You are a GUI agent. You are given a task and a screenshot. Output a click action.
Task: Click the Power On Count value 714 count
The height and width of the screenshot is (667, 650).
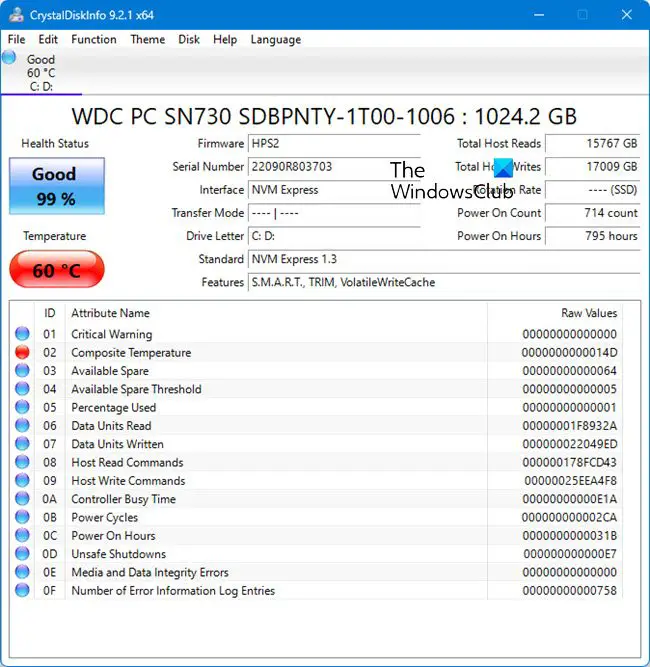pos(593,213)
